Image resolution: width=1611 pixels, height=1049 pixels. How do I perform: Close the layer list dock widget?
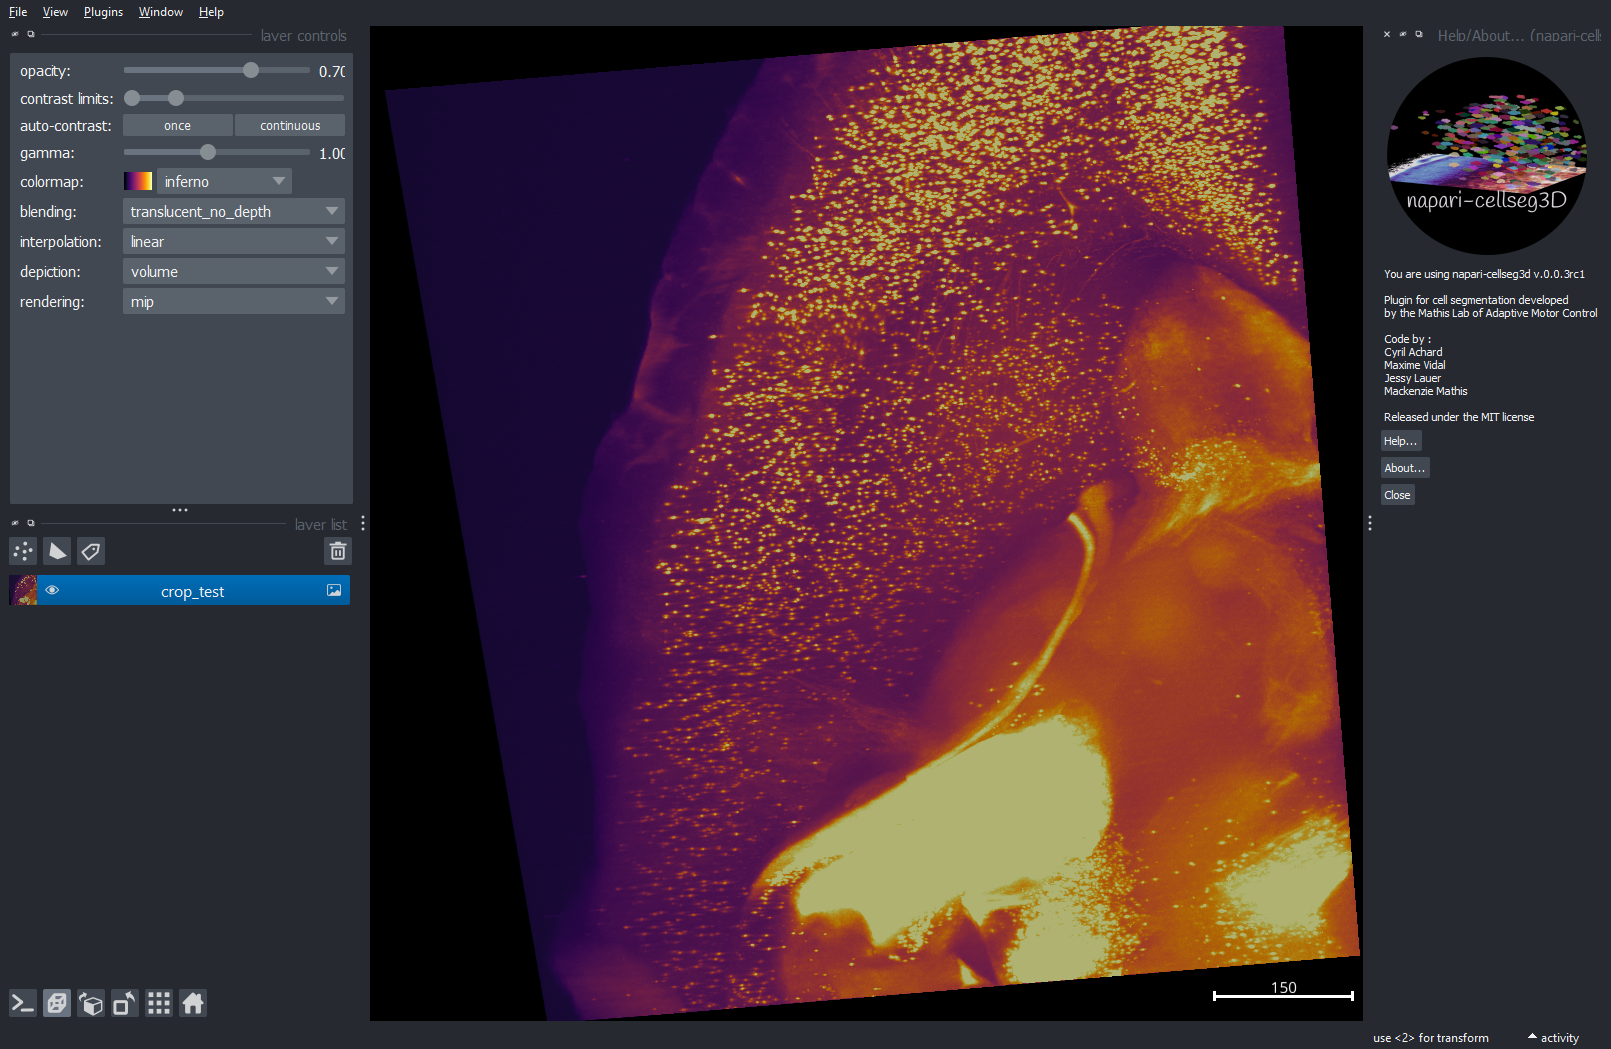(15, 523)
